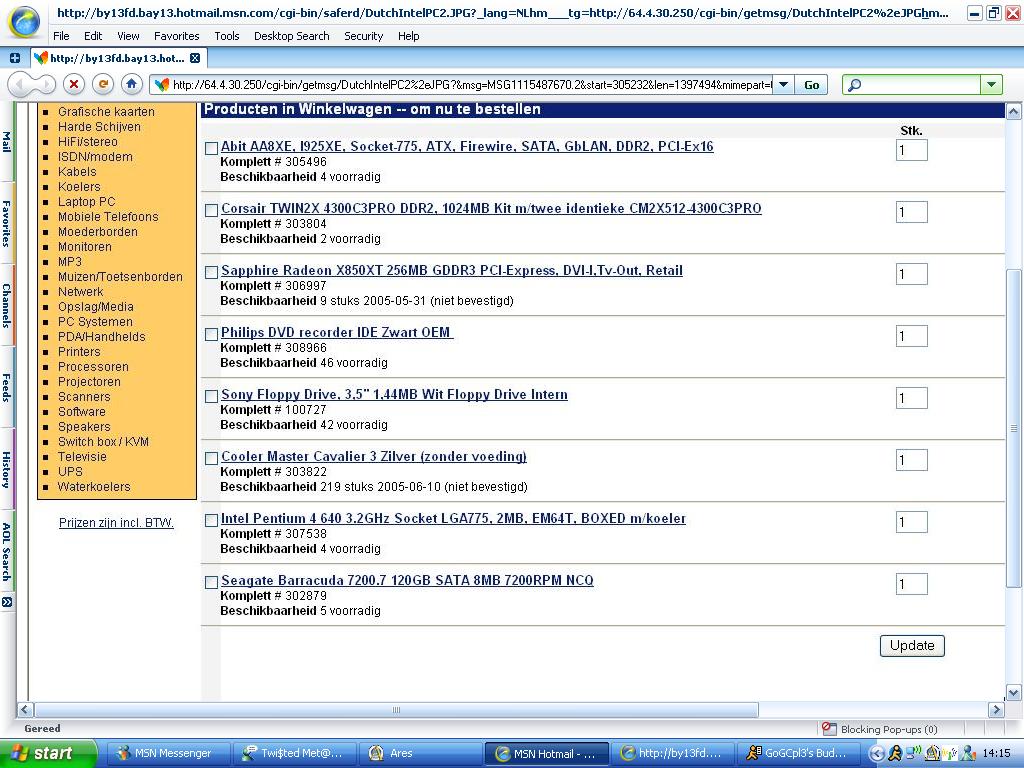This screenshot has height=768, width=1024.
Task: Open the Intel Pentium 4 640 link
Action: pos(453,519)
